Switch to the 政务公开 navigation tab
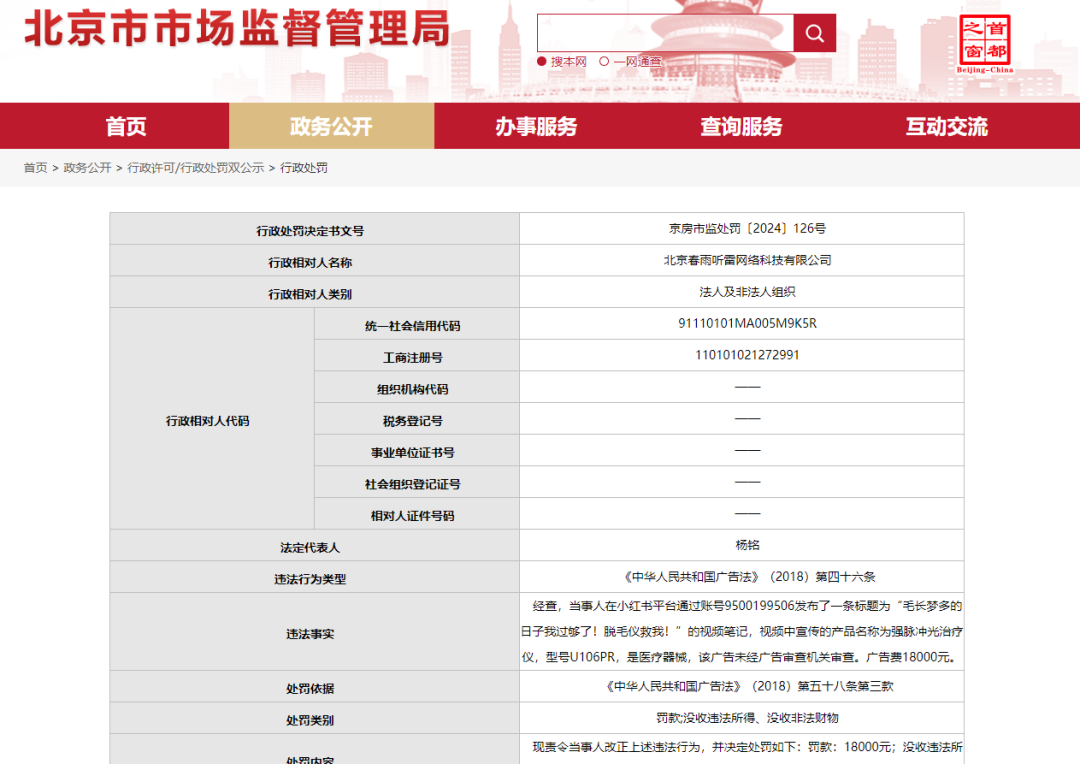The width and height of the screenshot is (1080, 764). 331,126
